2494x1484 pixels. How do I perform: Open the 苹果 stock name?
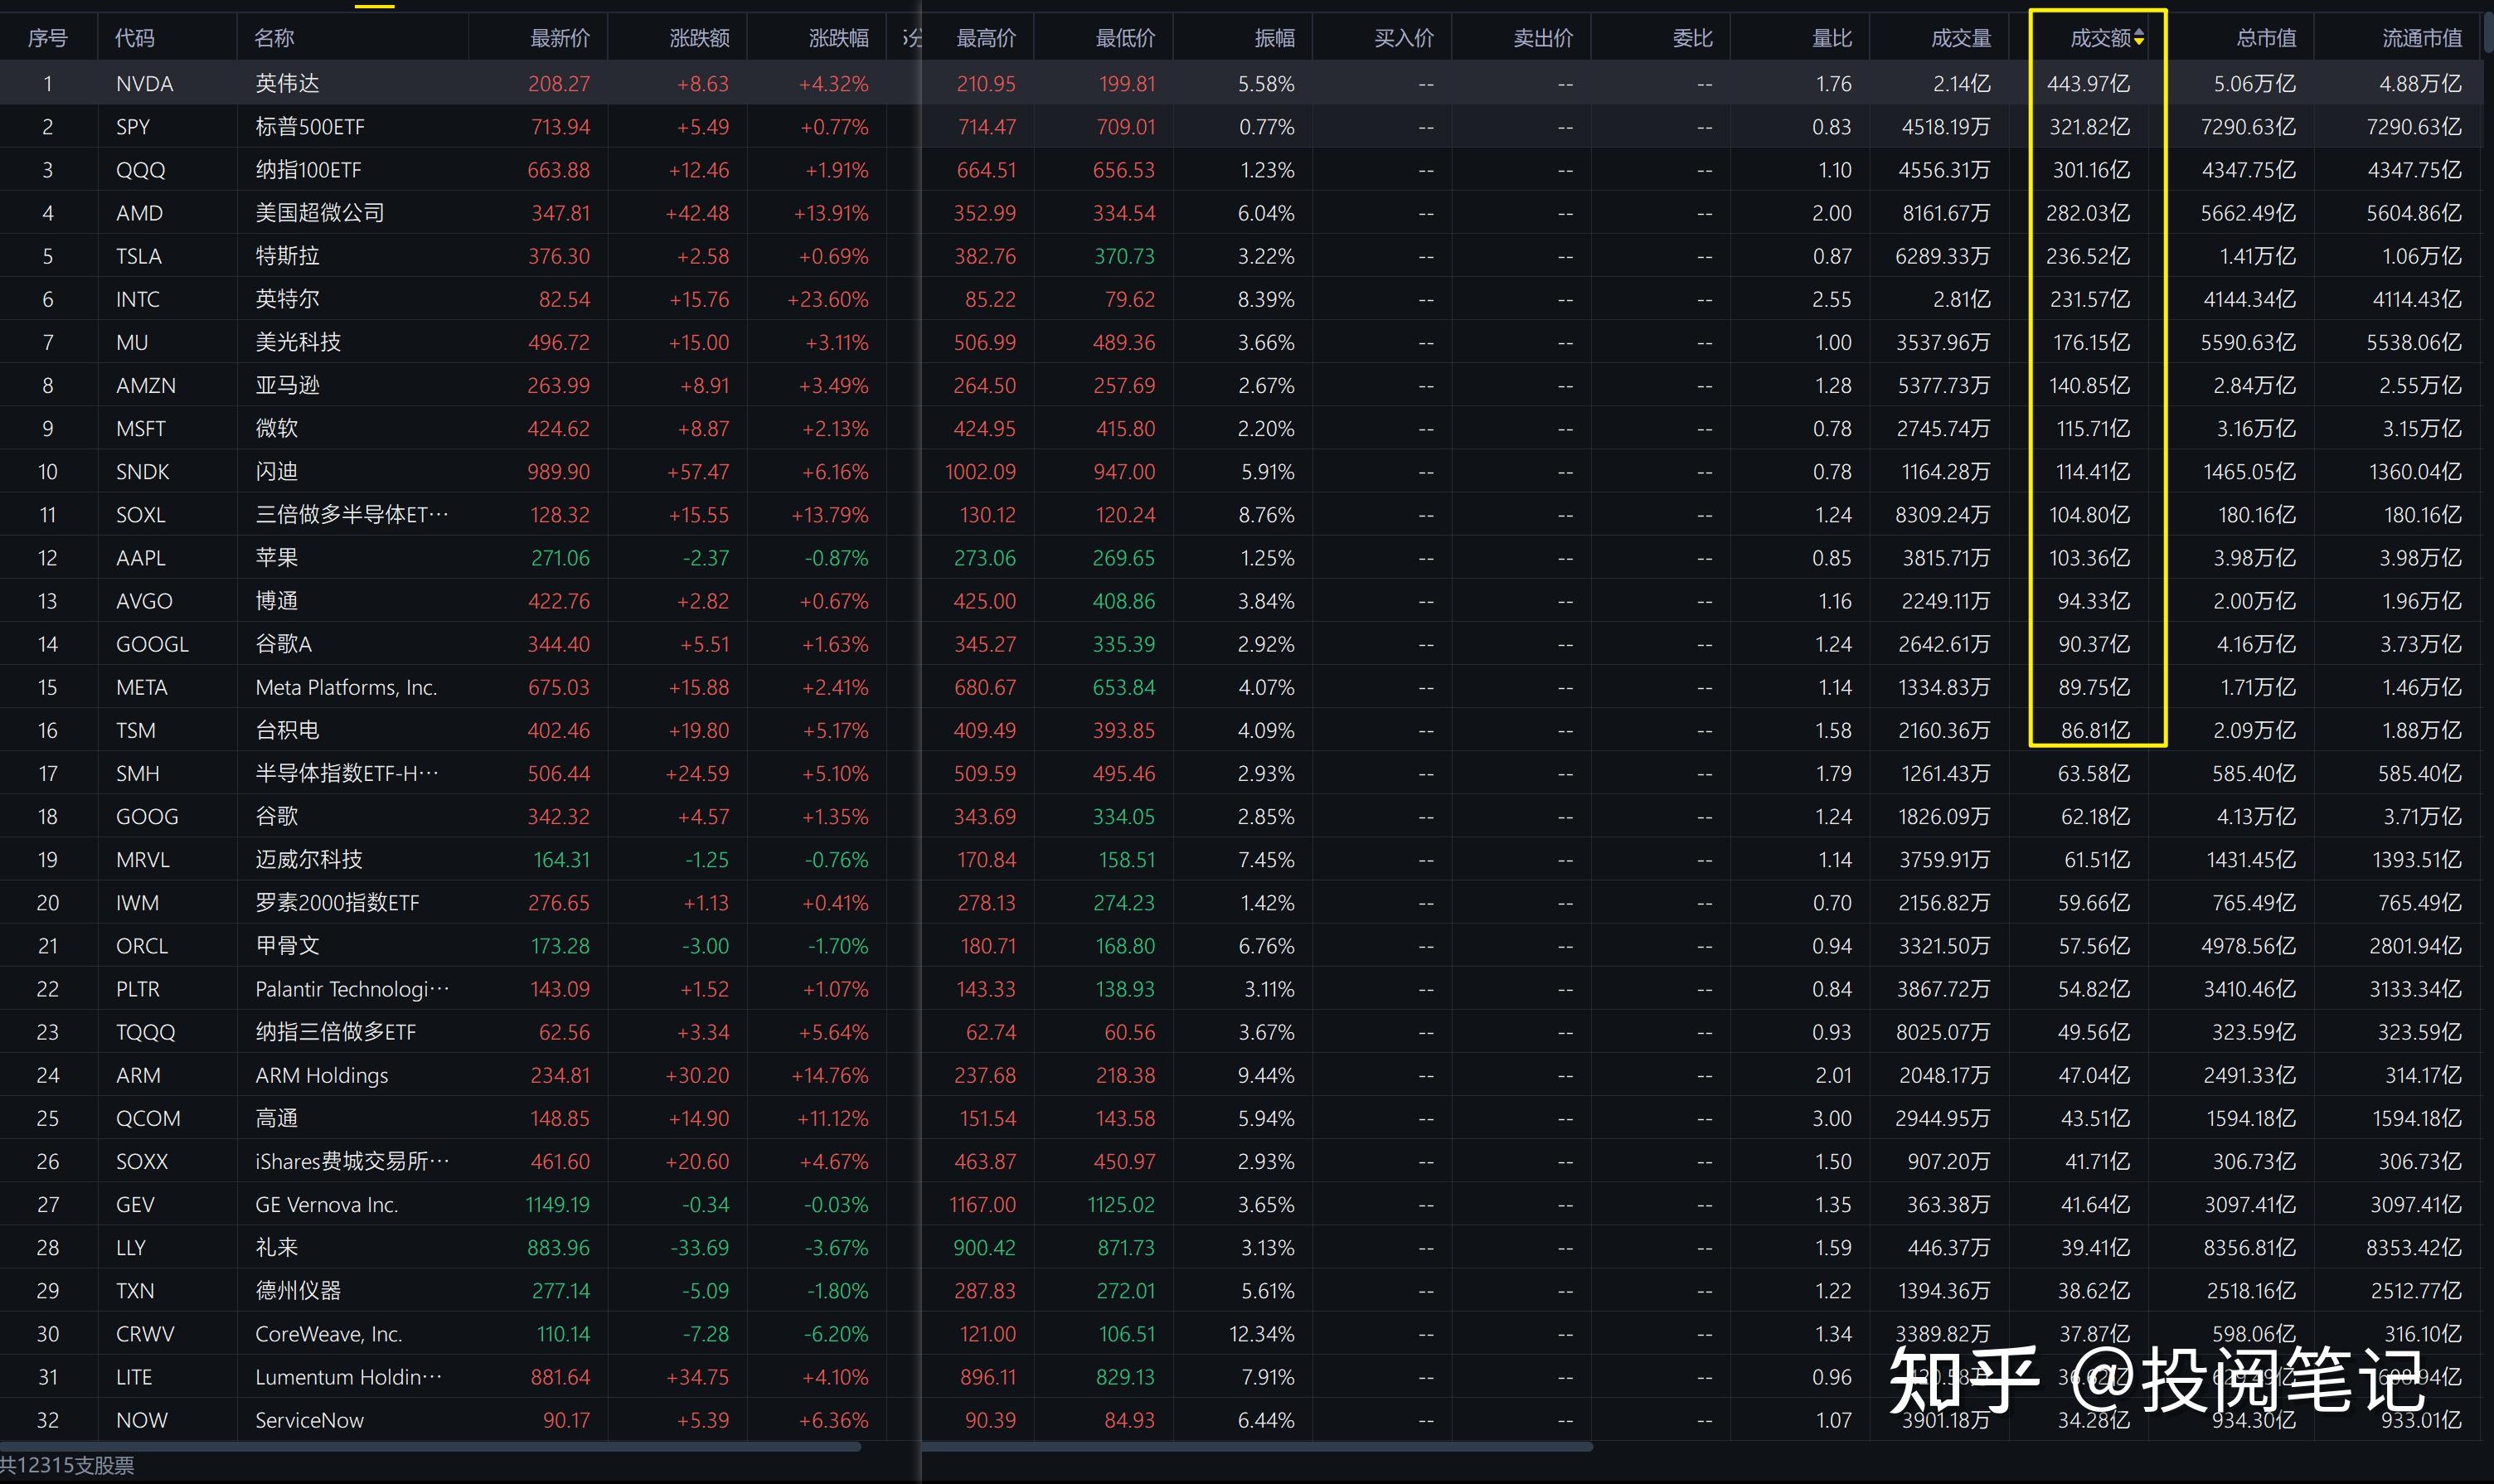click(276, 557)
